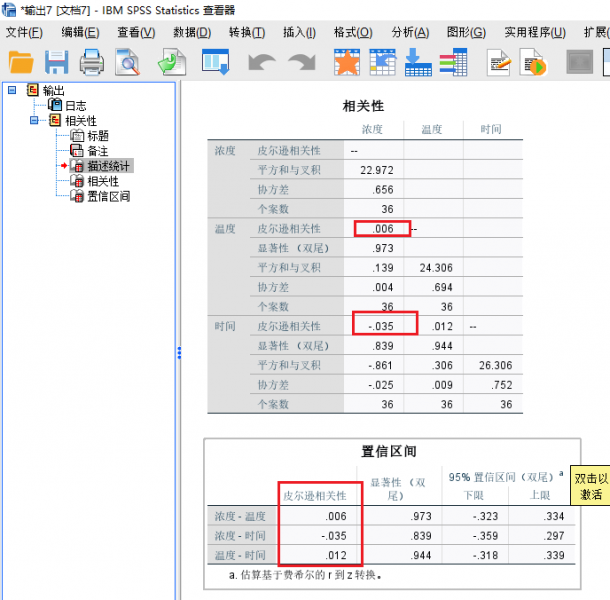
Task: Select 日志 in the outline tree
Action: click(x=76, y=105)
